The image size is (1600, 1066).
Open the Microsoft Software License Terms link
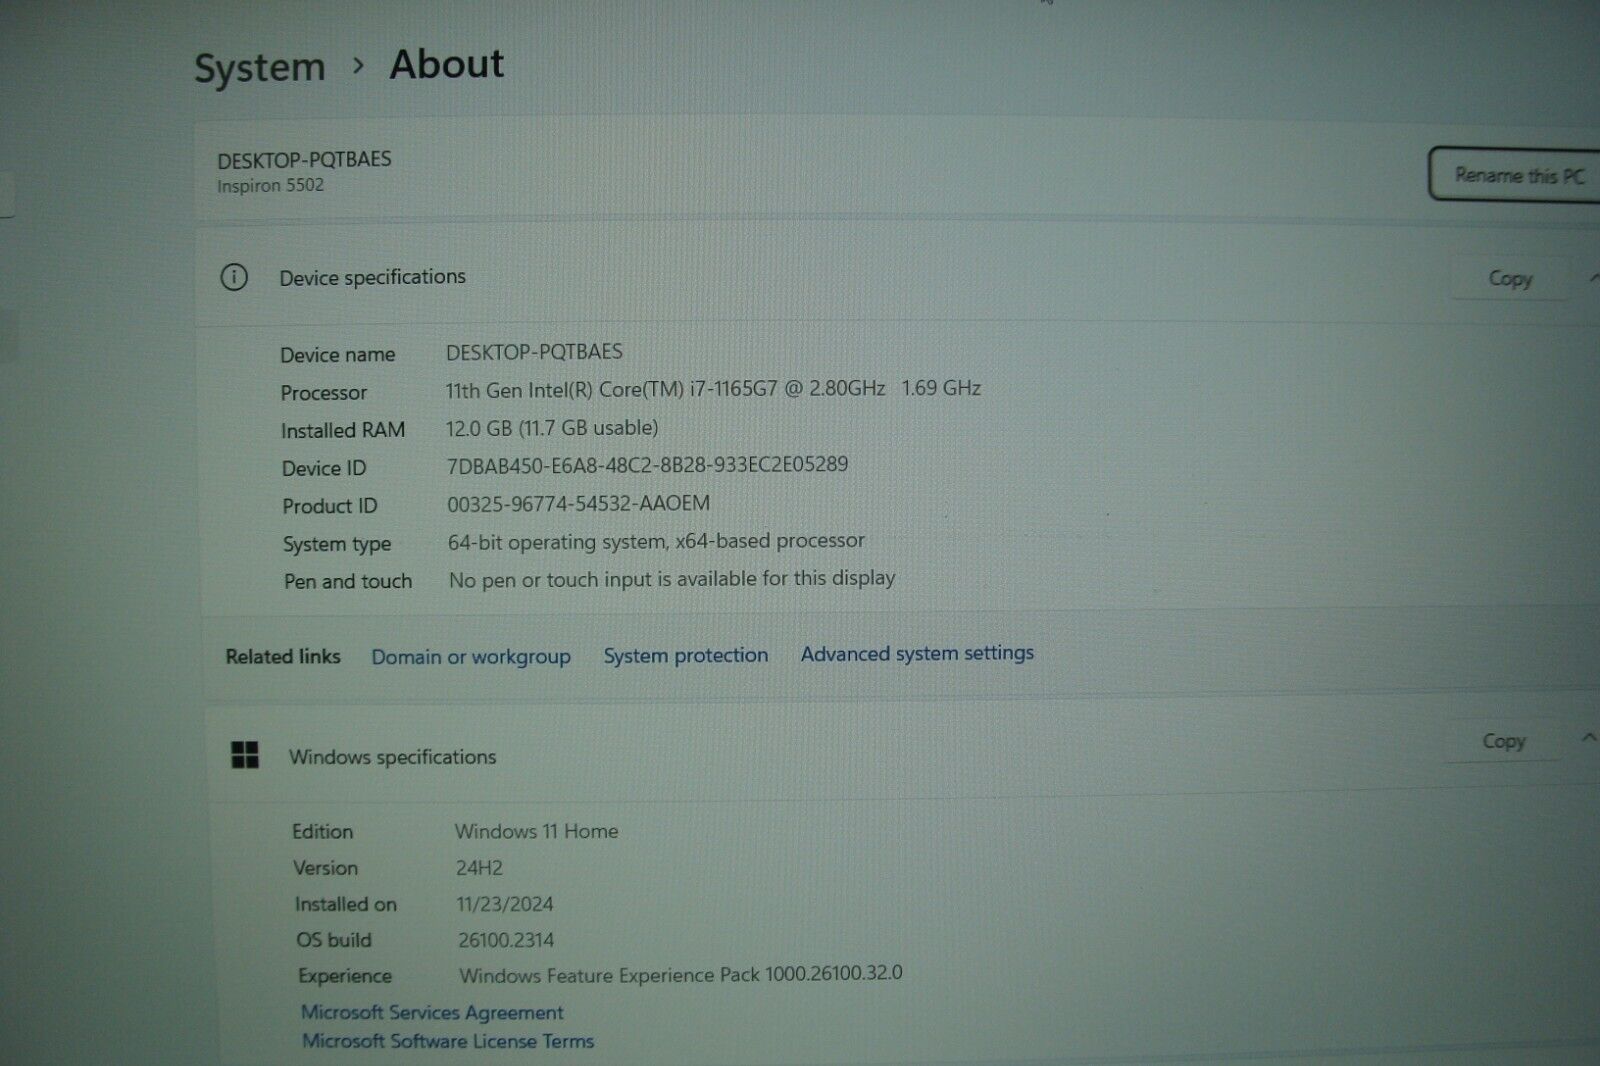(447, 1040)
